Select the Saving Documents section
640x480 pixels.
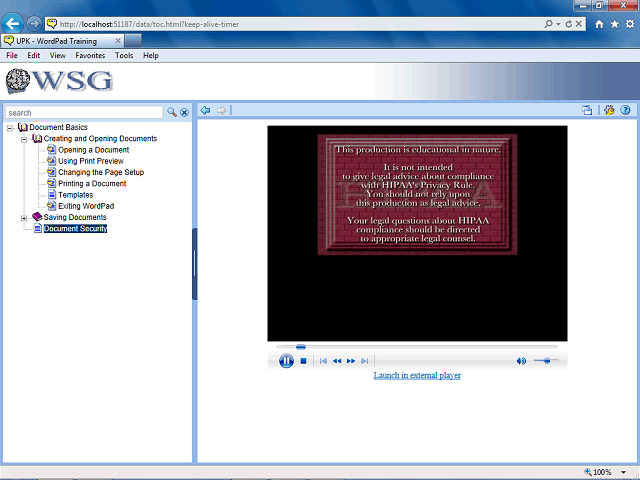click(75, 218)
